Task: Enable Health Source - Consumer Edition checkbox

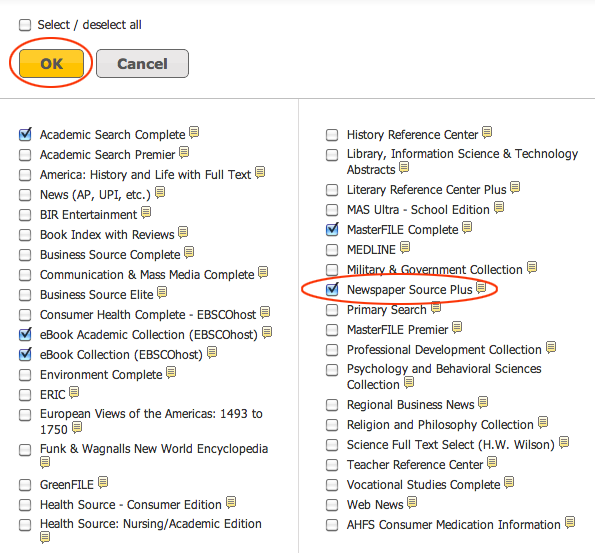Action: [x=25, y=505]
